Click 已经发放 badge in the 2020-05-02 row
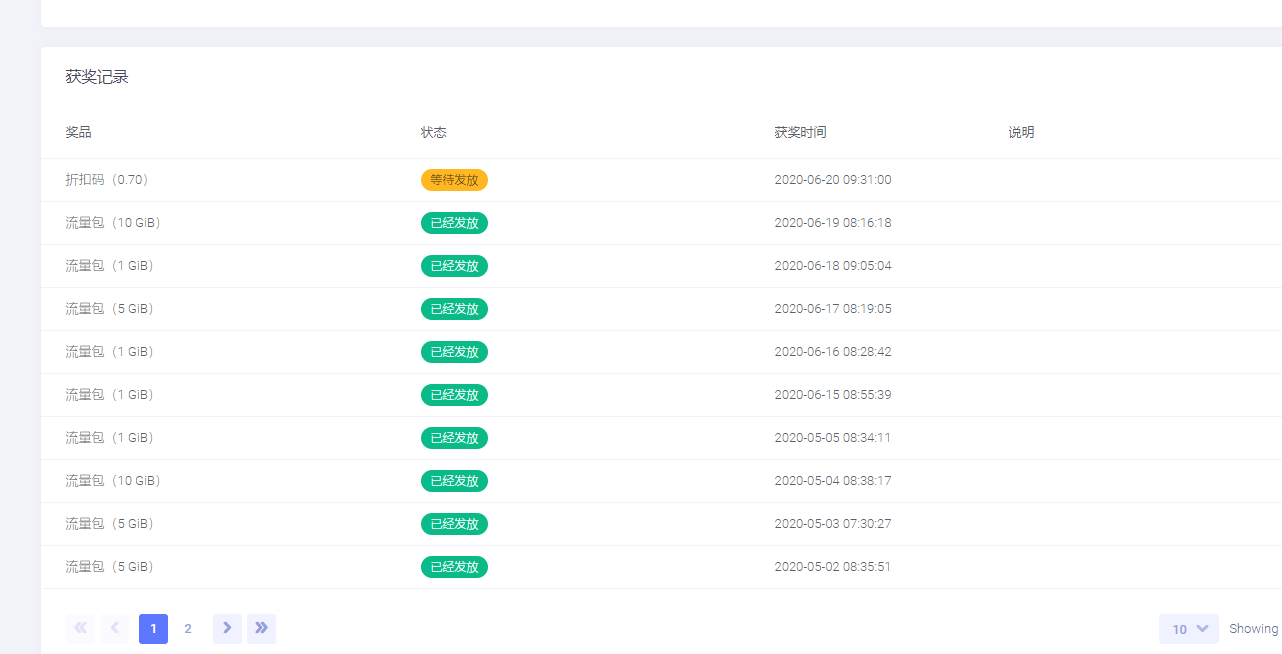The image size is (1282, 654). [454, 567]
